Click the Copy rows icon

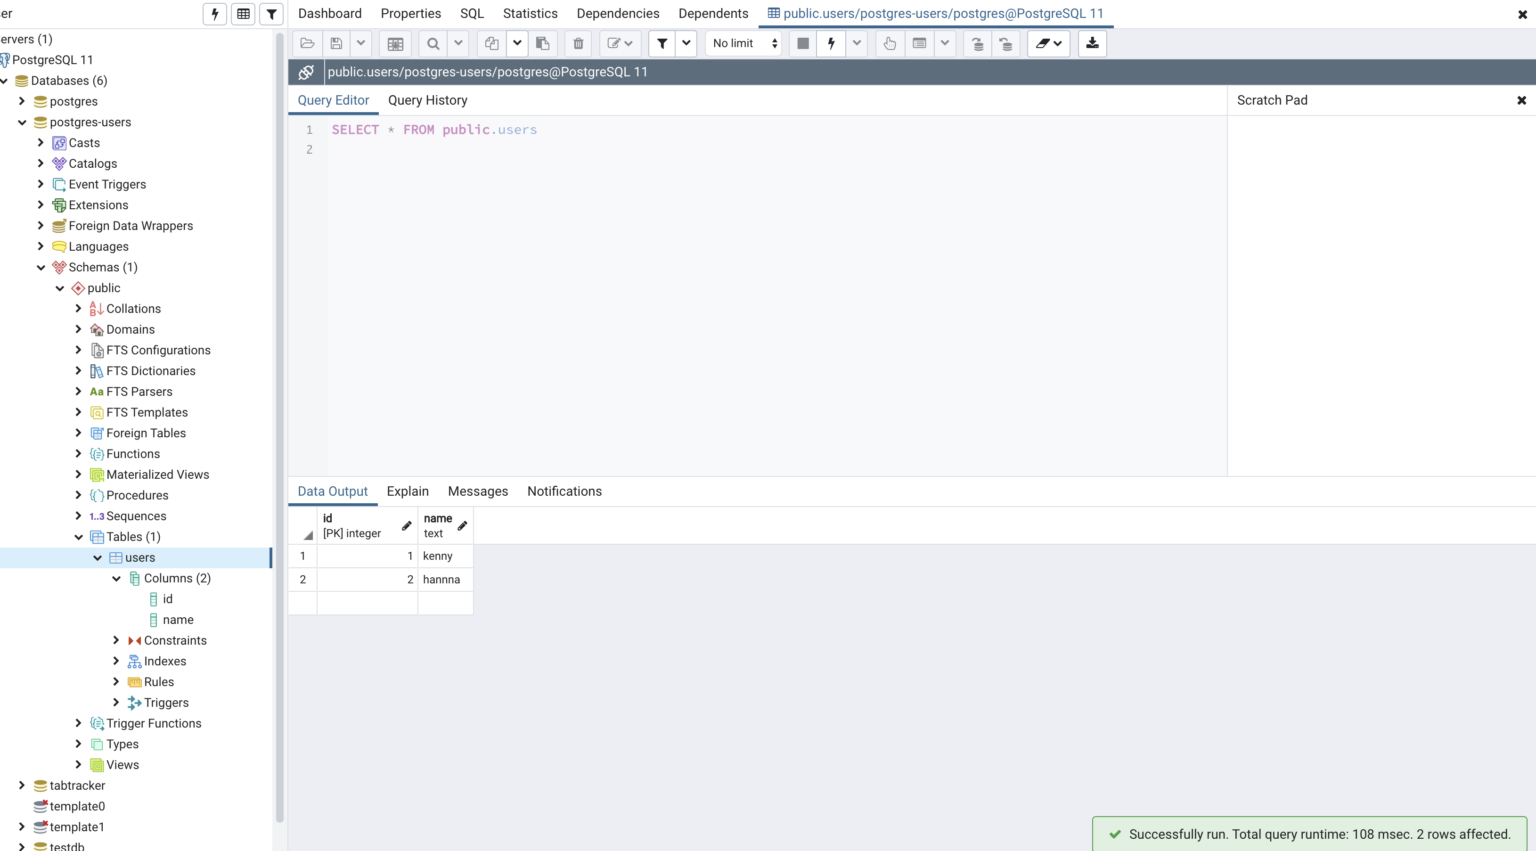coord(491,43)
